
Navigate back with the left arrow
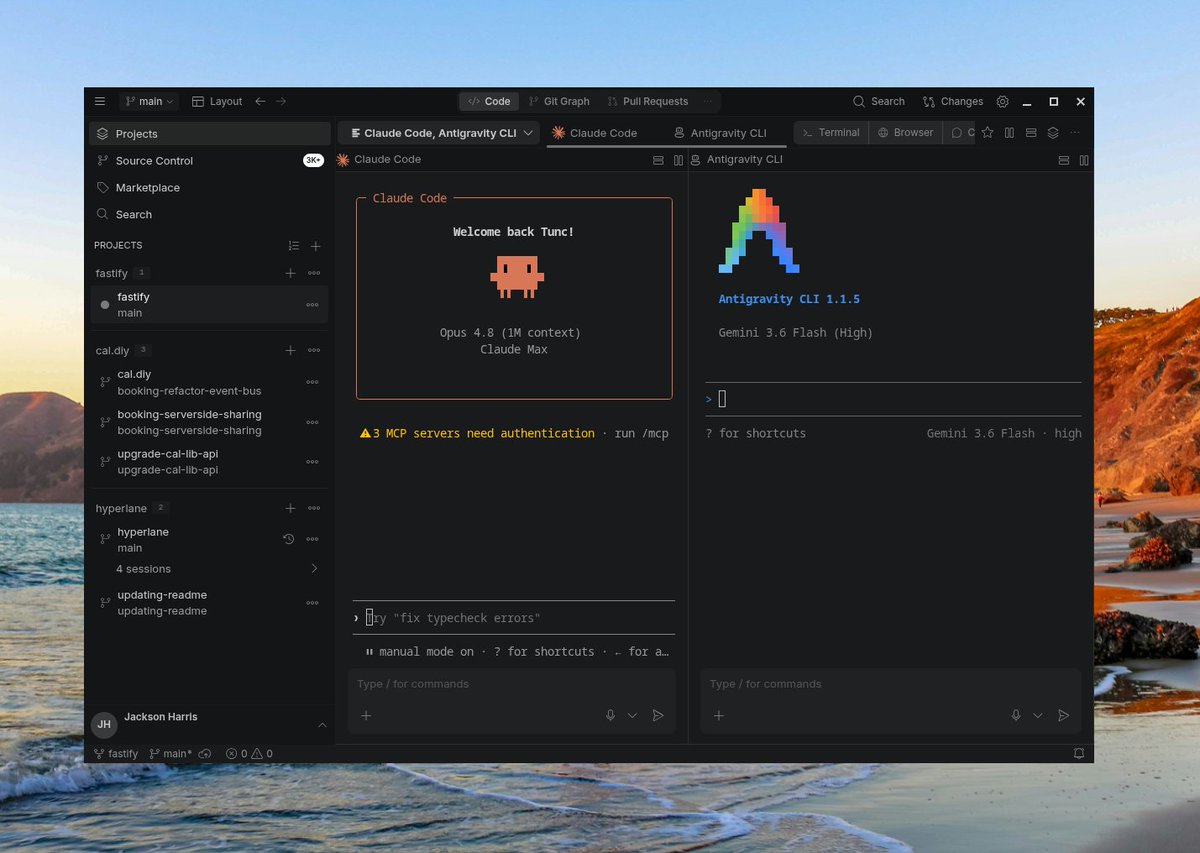[260, 101]
